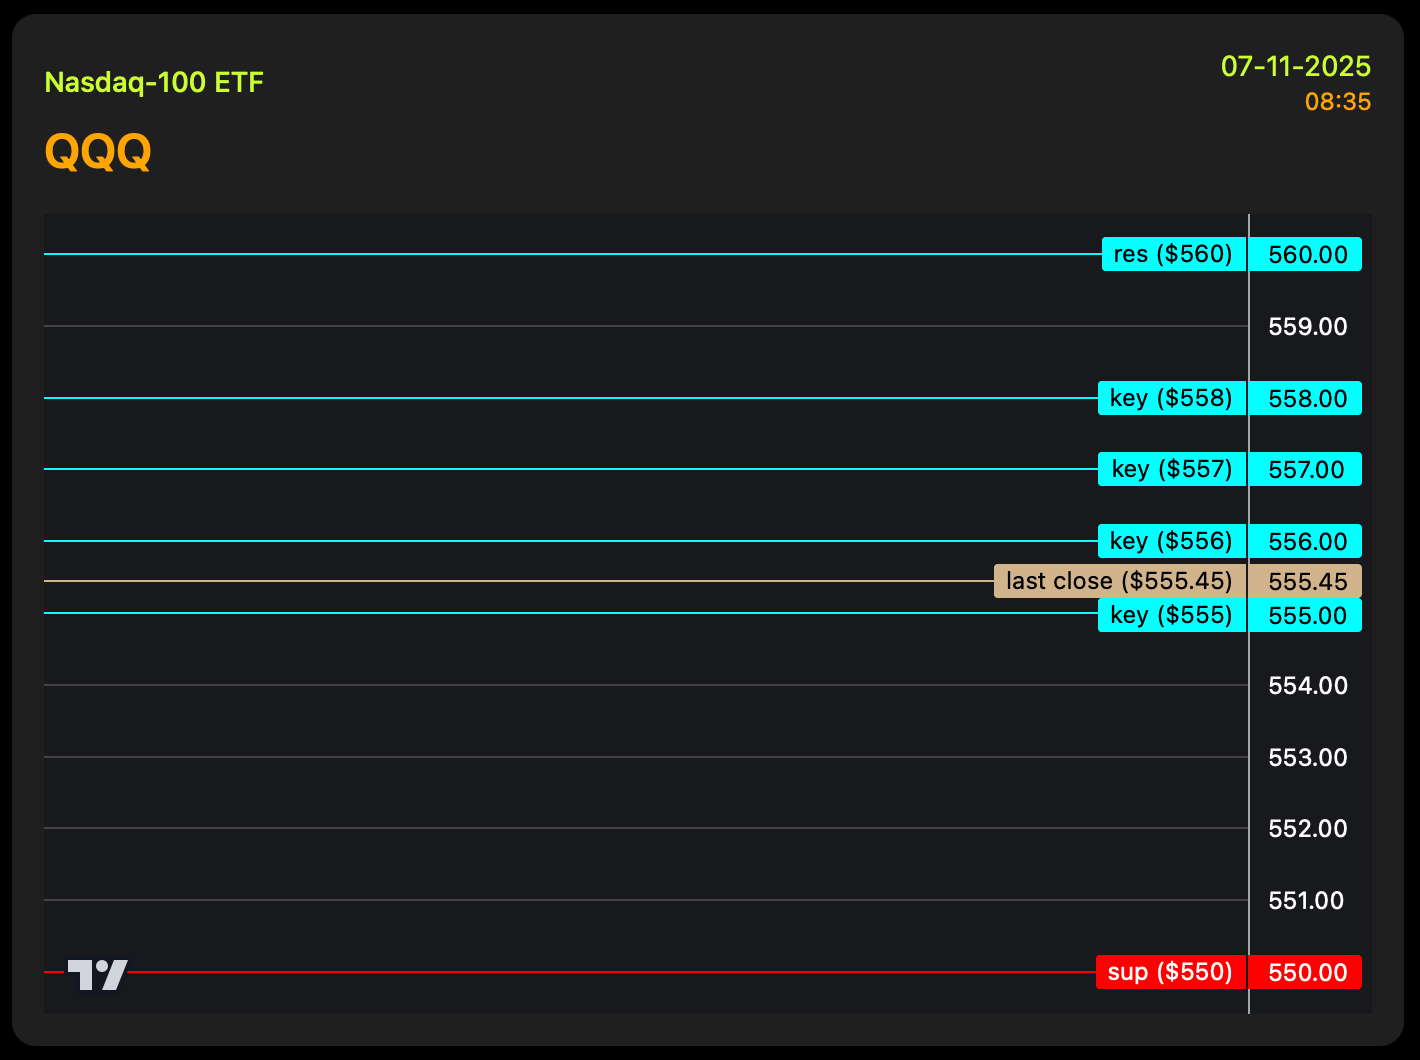Click the res ($560) label
1420x1060 pixels.
1173,254
